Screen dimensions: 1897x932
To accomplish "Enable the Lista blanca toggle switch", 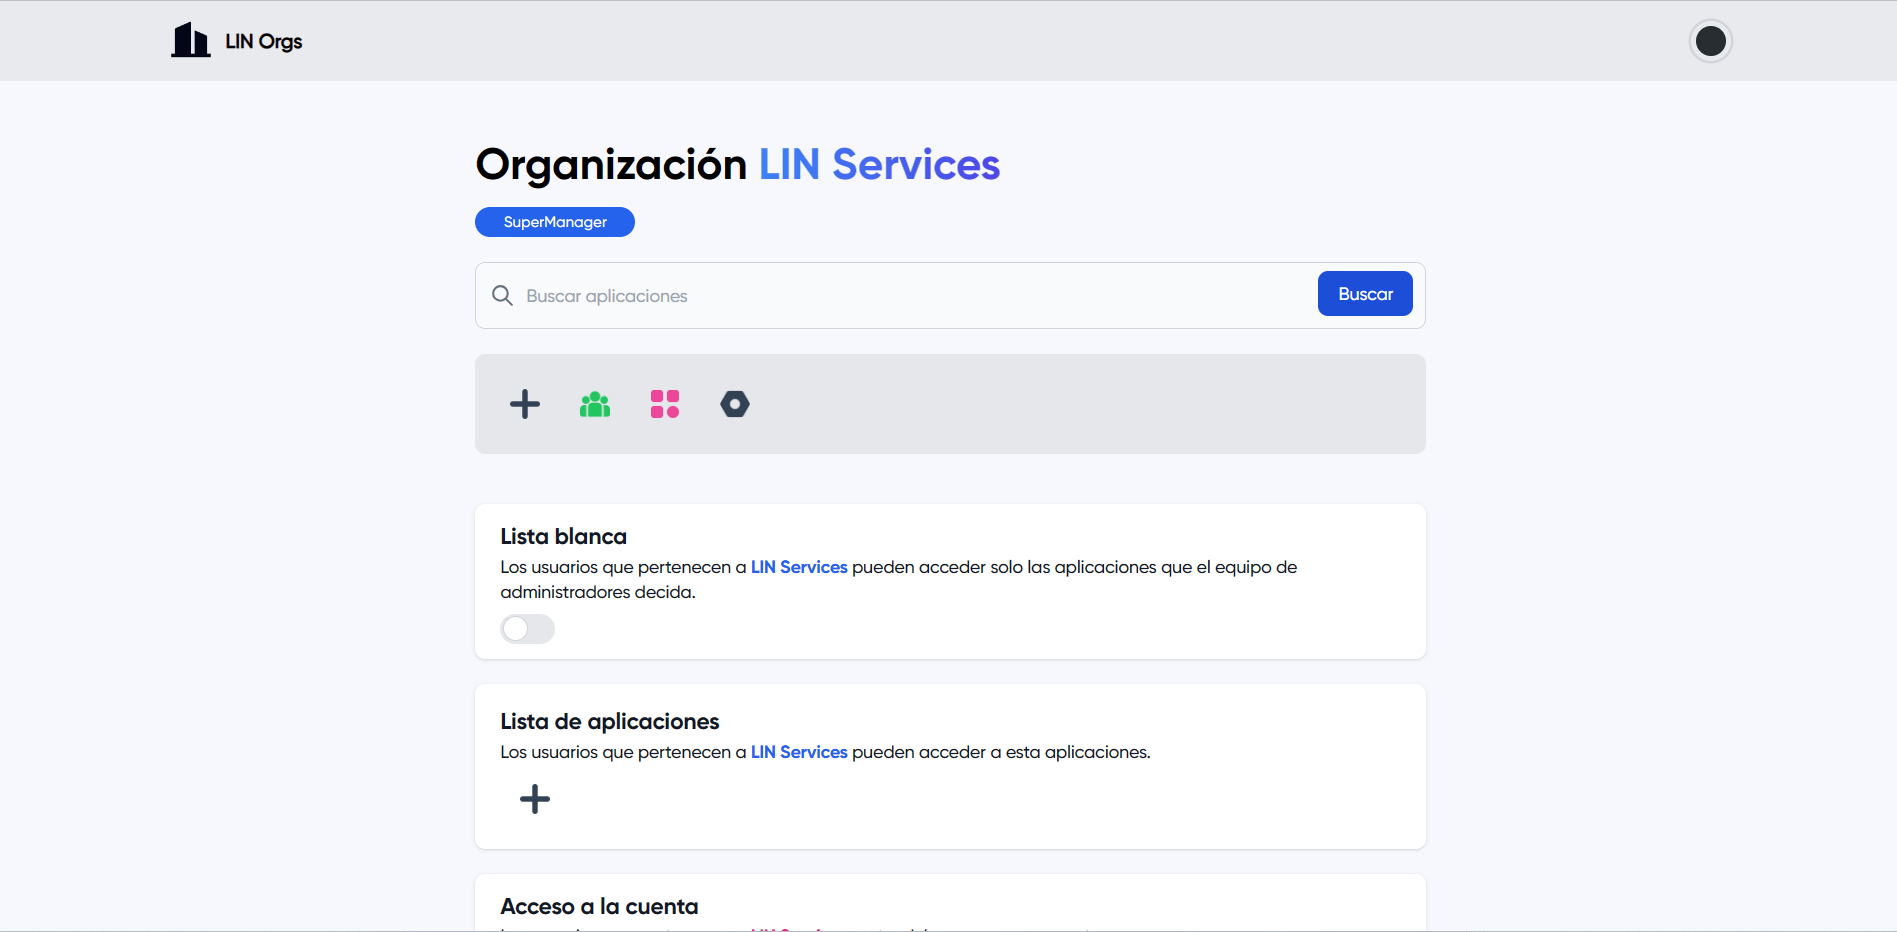I will point(527,629).
